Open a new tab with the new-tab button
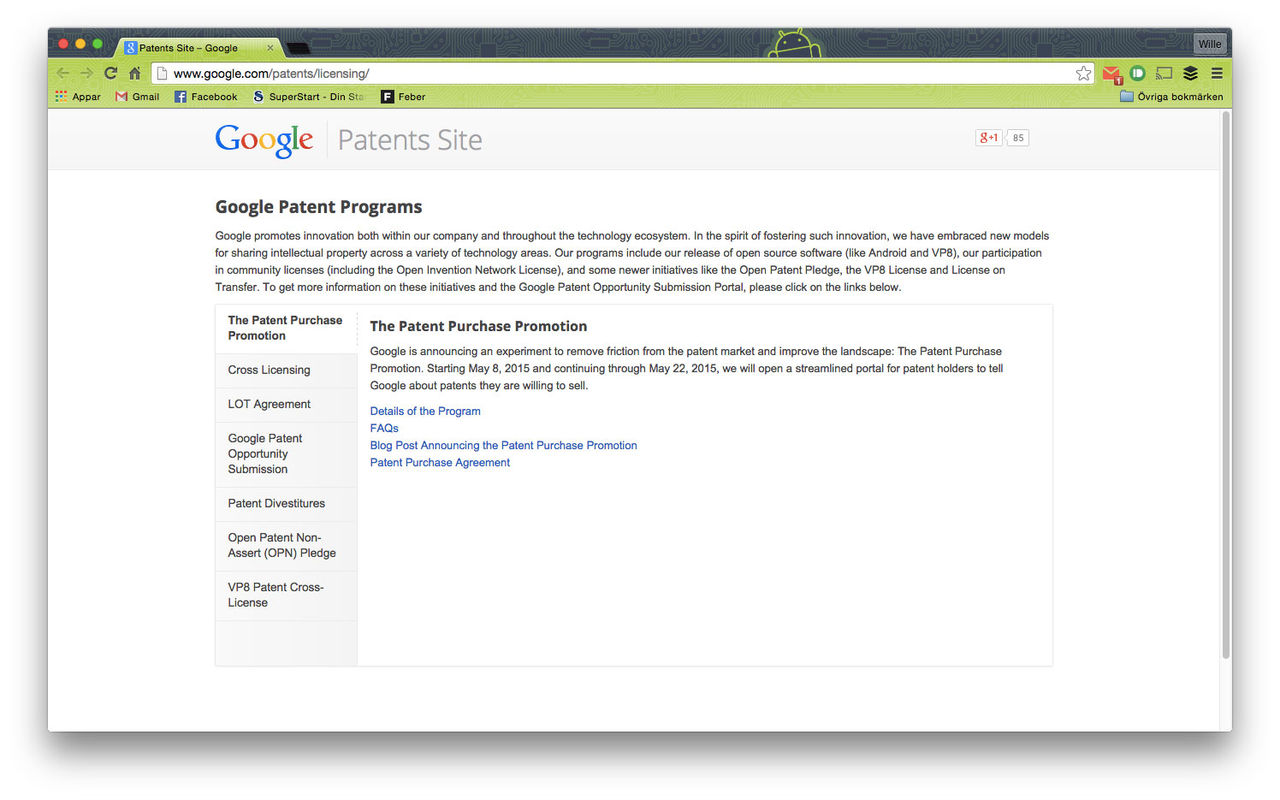Viewport: 1280px width, 800px height. [x=297, y=48]
